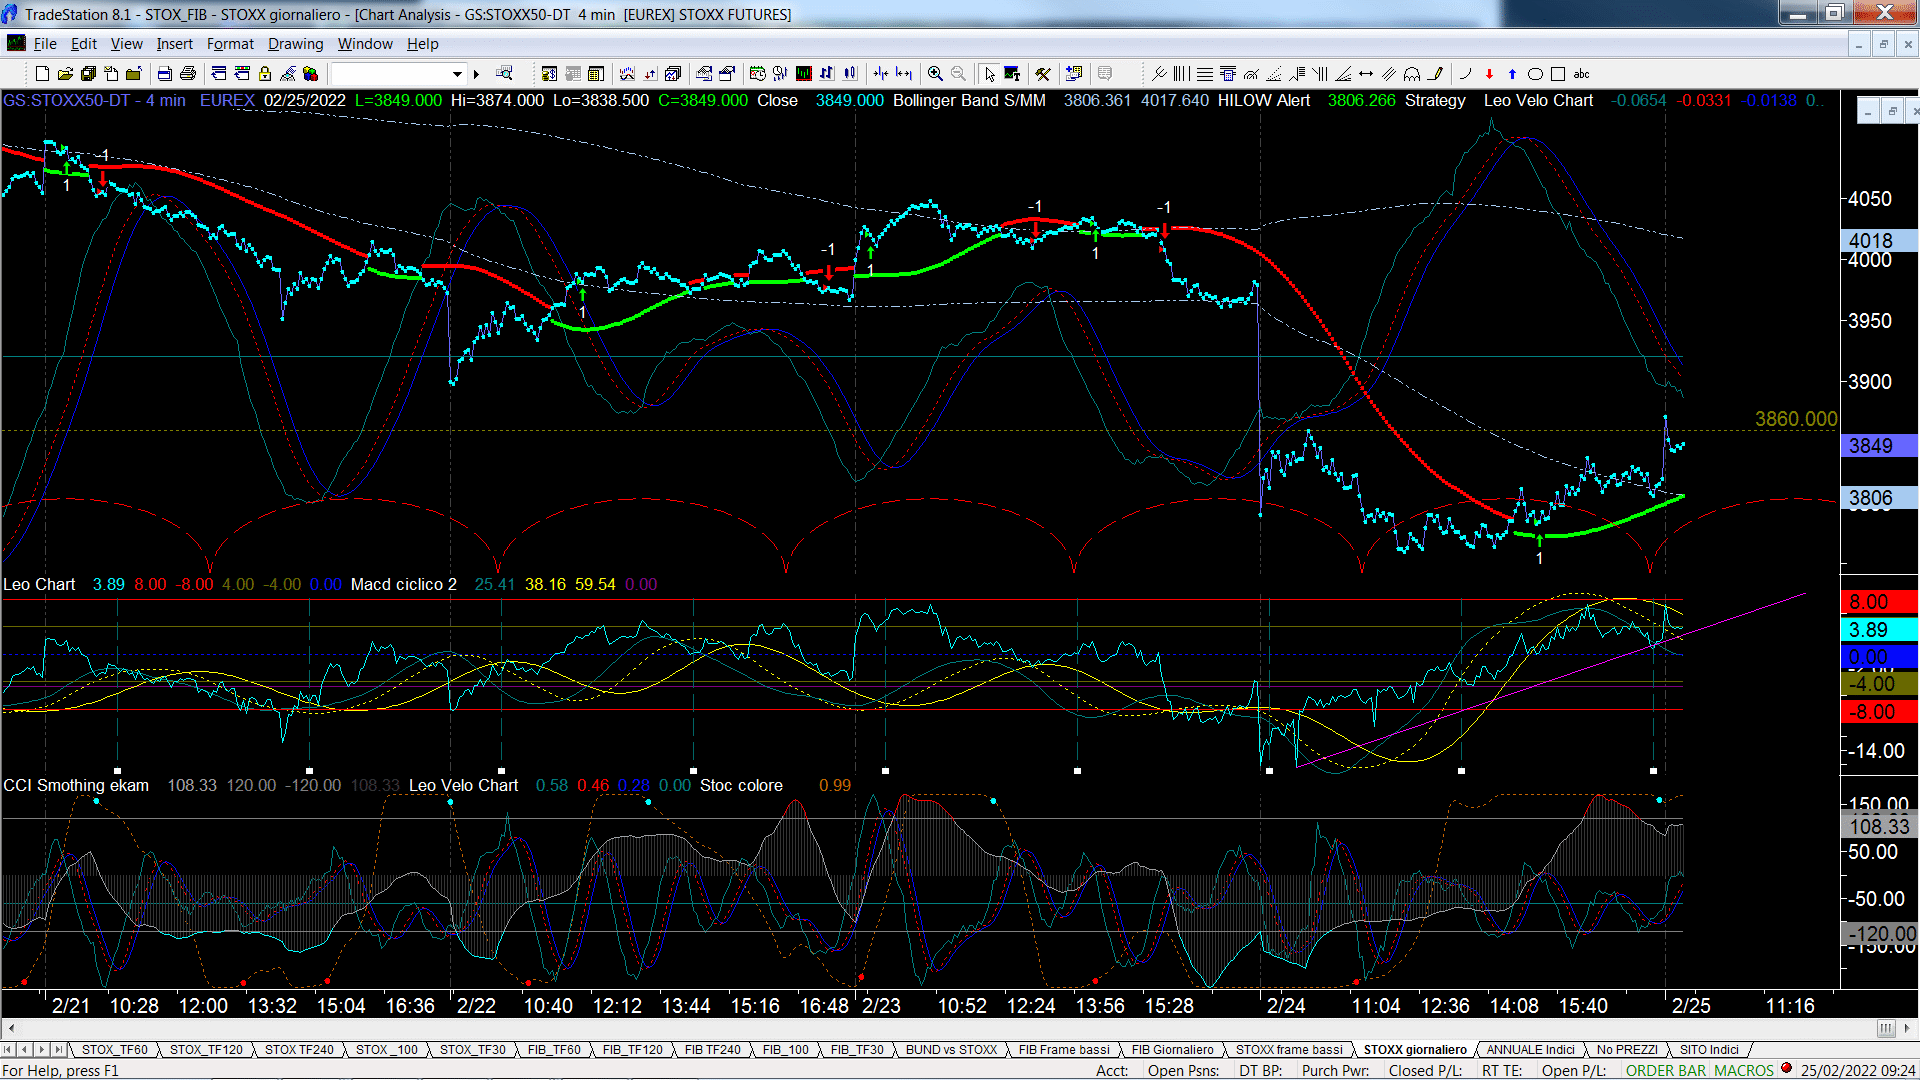Open the File menu
The image size is (1920, 1080).
click(45, 44)
